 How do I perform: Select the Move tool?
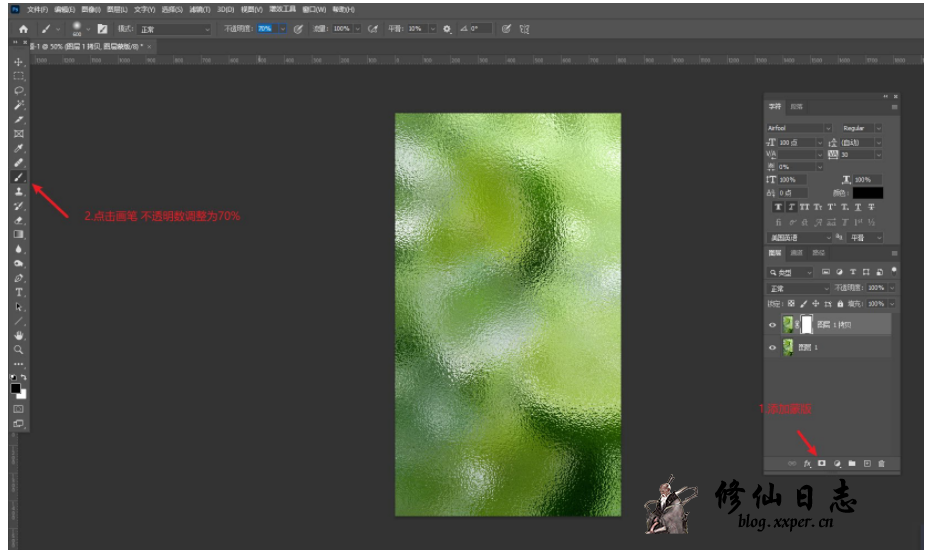[19, 62]
